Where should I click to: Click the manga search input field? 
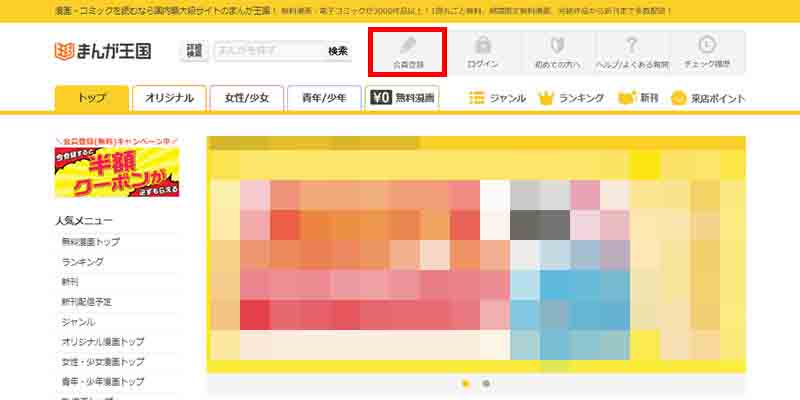(267, 51)
